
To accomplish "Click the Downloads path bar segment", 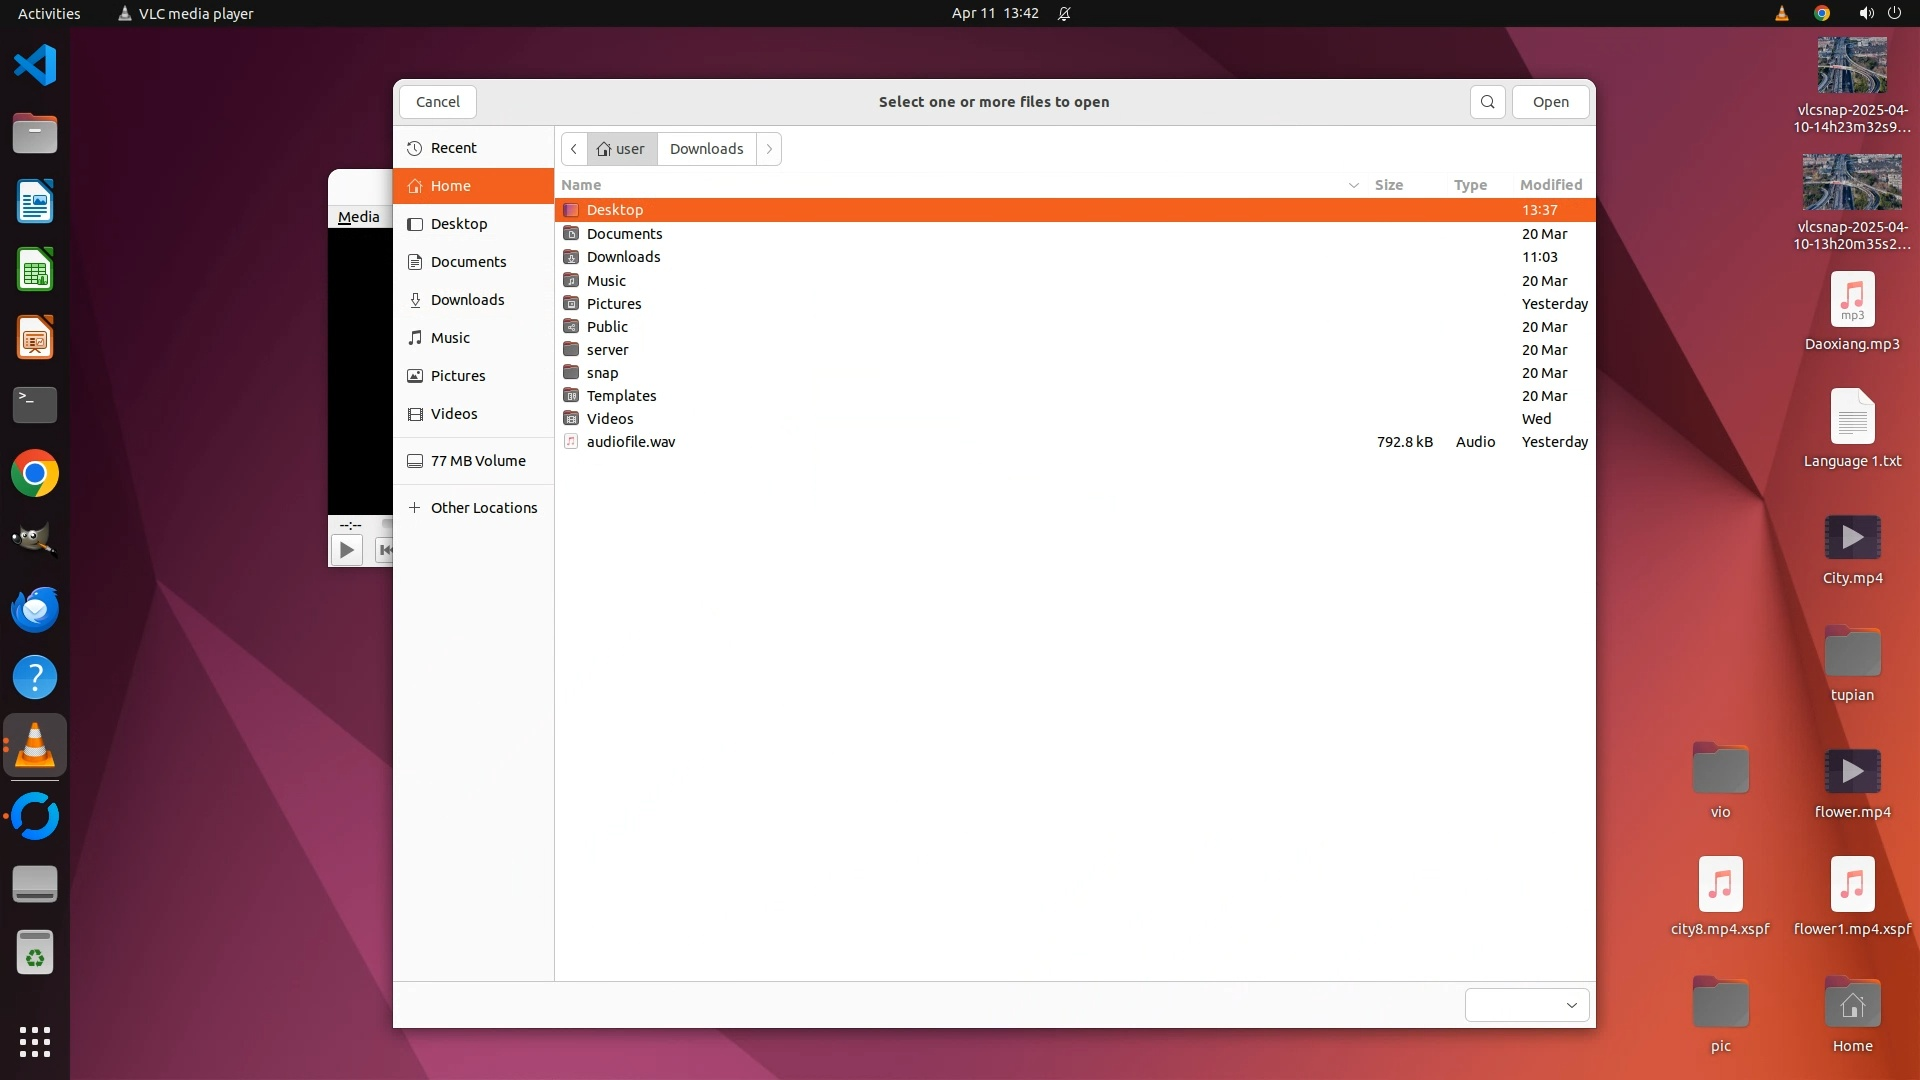I will (x=706, y=149).
